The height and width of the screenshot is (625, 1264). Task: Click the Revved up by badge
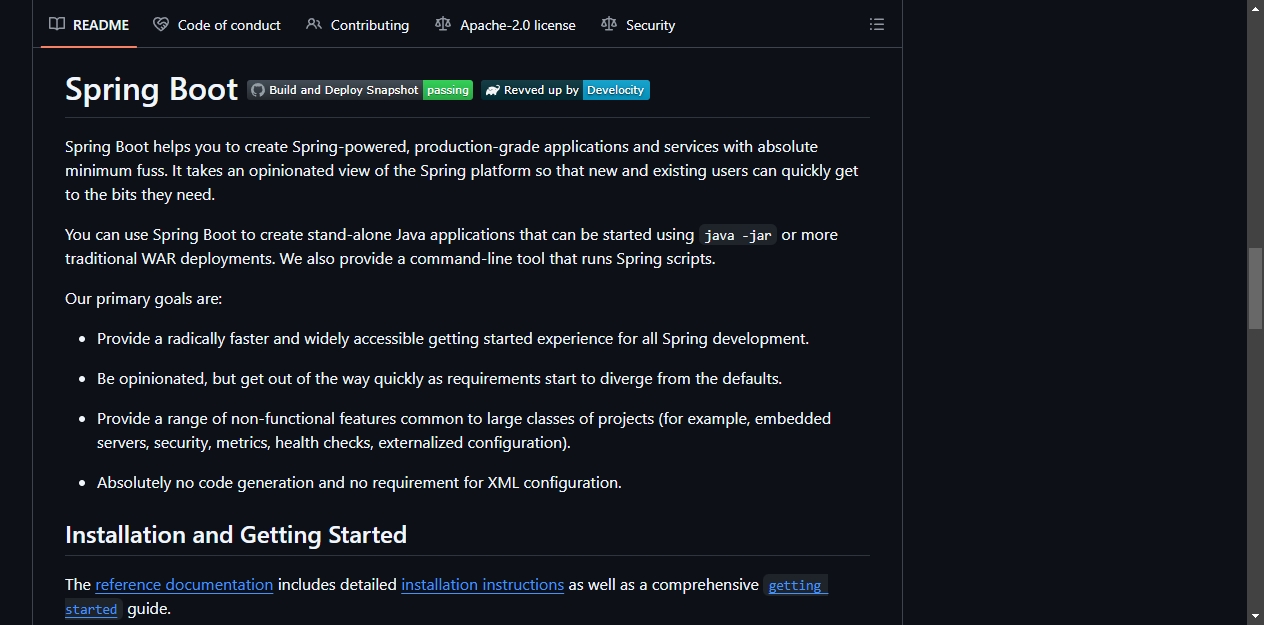click(x=565, y=90)
